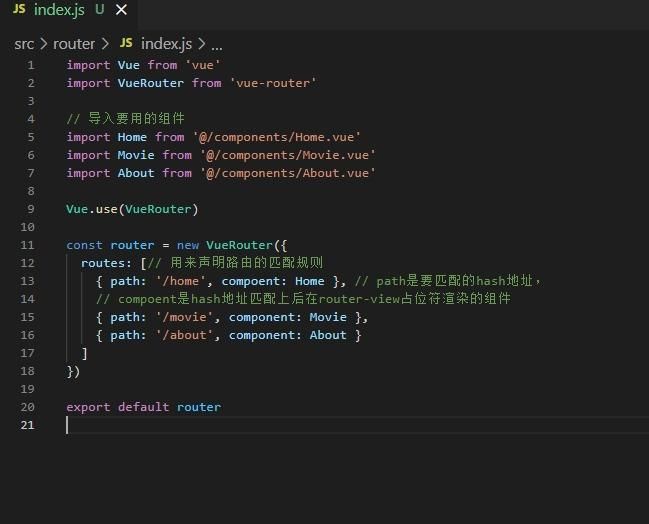This screenshot has height=524, width=649.
Task: Click line number 1 in the gutter
Action: click(x=30, y=65)
